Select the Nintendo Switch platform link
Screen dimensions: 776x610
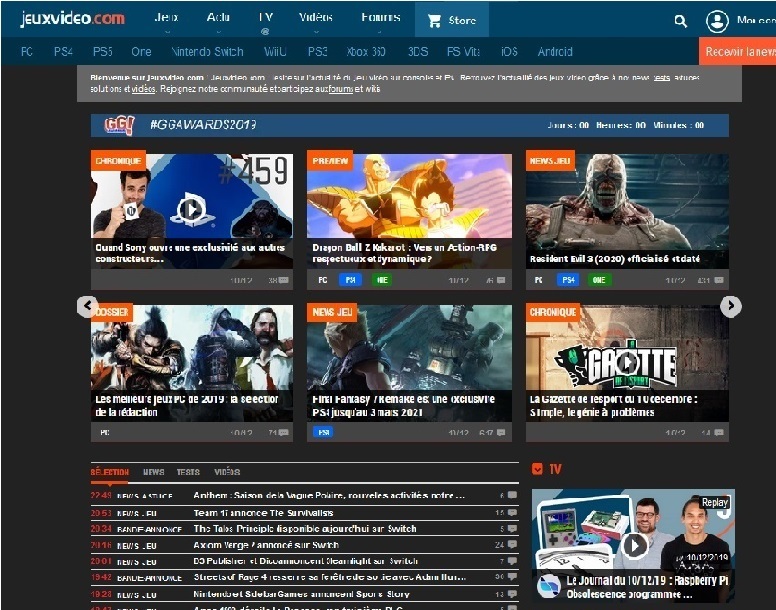point(207,51)
